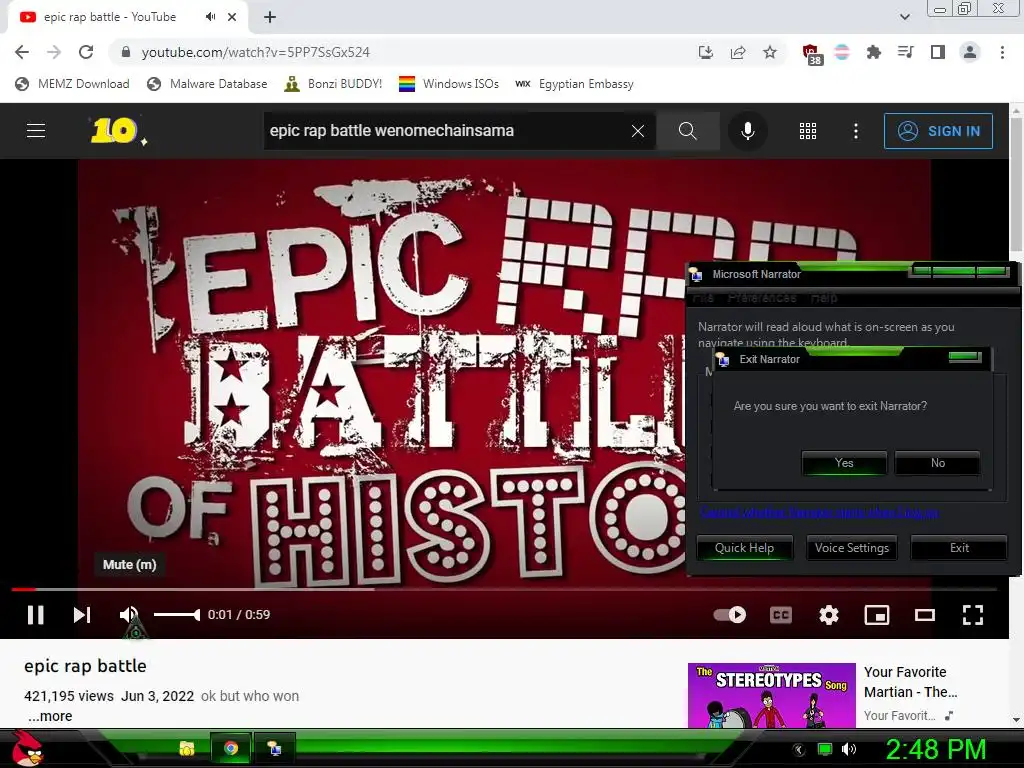Viewport: 1024px width, 768px height.
Task: Confirm exiting Narrator with Yes
Action: [844, 463]
